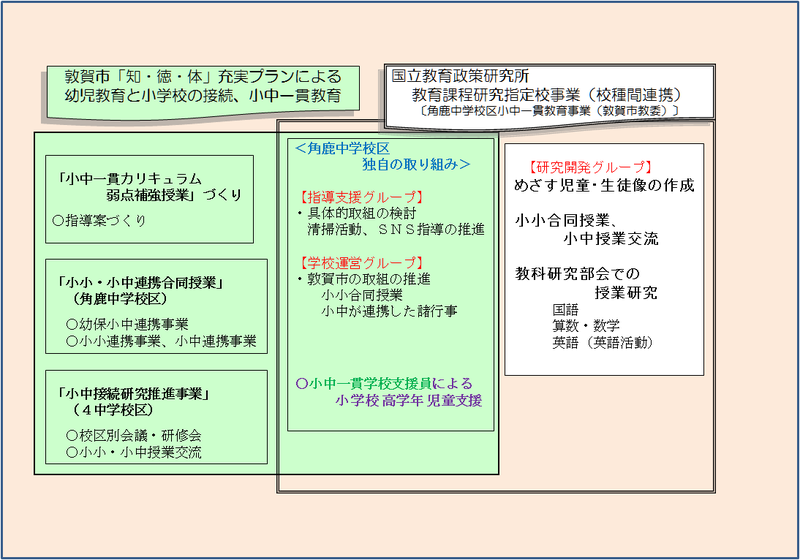
Task: Click the 敦賀市「知・徳・体」充実プラン title box
Action: pos(201,87)
